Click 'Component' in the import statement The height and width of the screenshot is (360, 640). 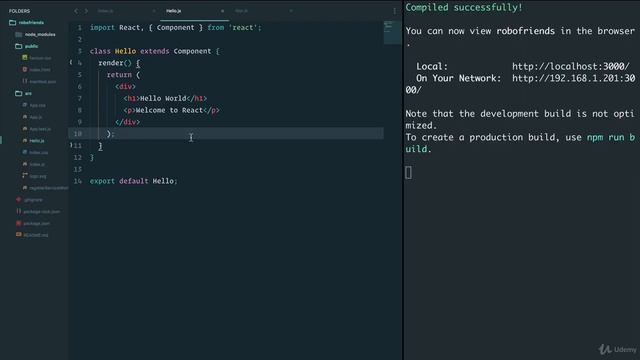[176, 27]
